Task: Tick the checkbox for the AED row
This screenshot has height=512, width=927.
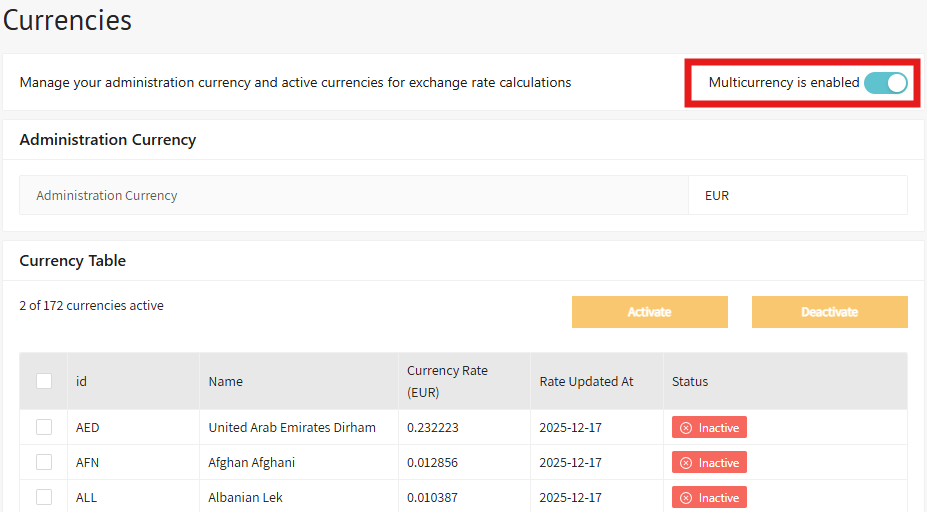Action: (44, 427)
